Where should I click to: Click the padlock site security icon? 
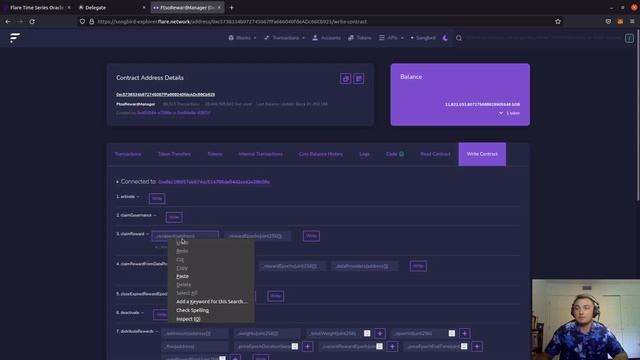92,21
